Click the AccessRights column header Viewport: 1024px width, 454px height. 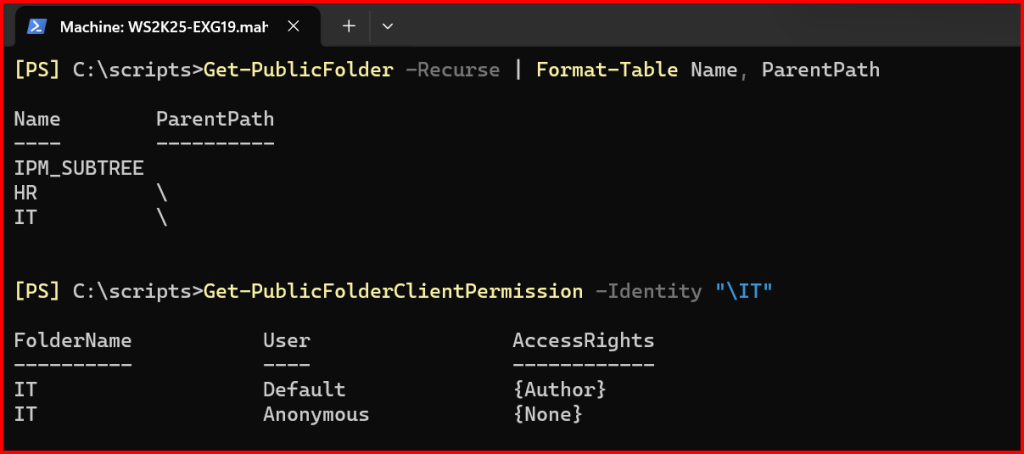point(583,340)
